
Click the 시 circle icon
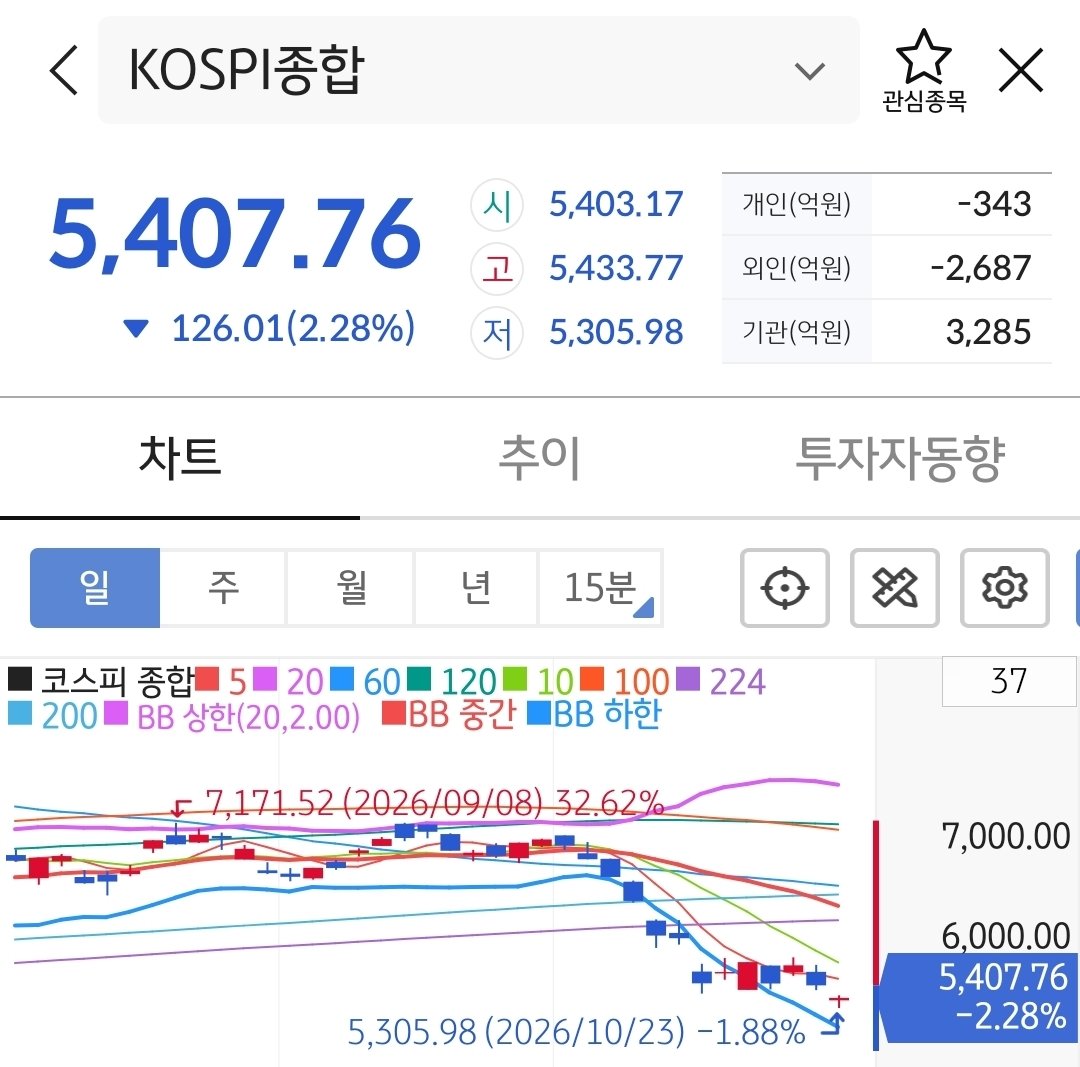(x=497, y=205)
